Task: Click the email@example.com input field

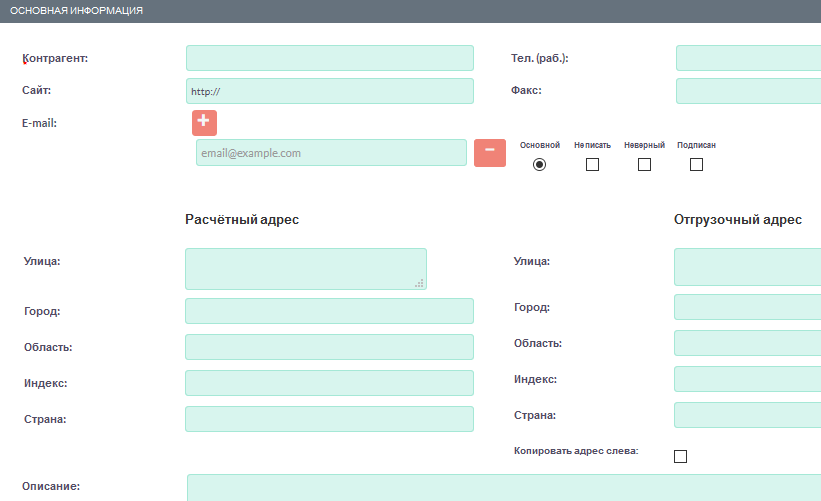Action: click(331, 153)
